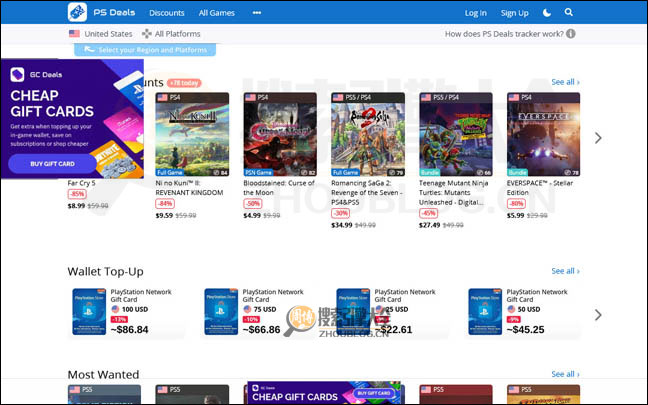Click the PS Deals logo icon

[x=77, y=12]
